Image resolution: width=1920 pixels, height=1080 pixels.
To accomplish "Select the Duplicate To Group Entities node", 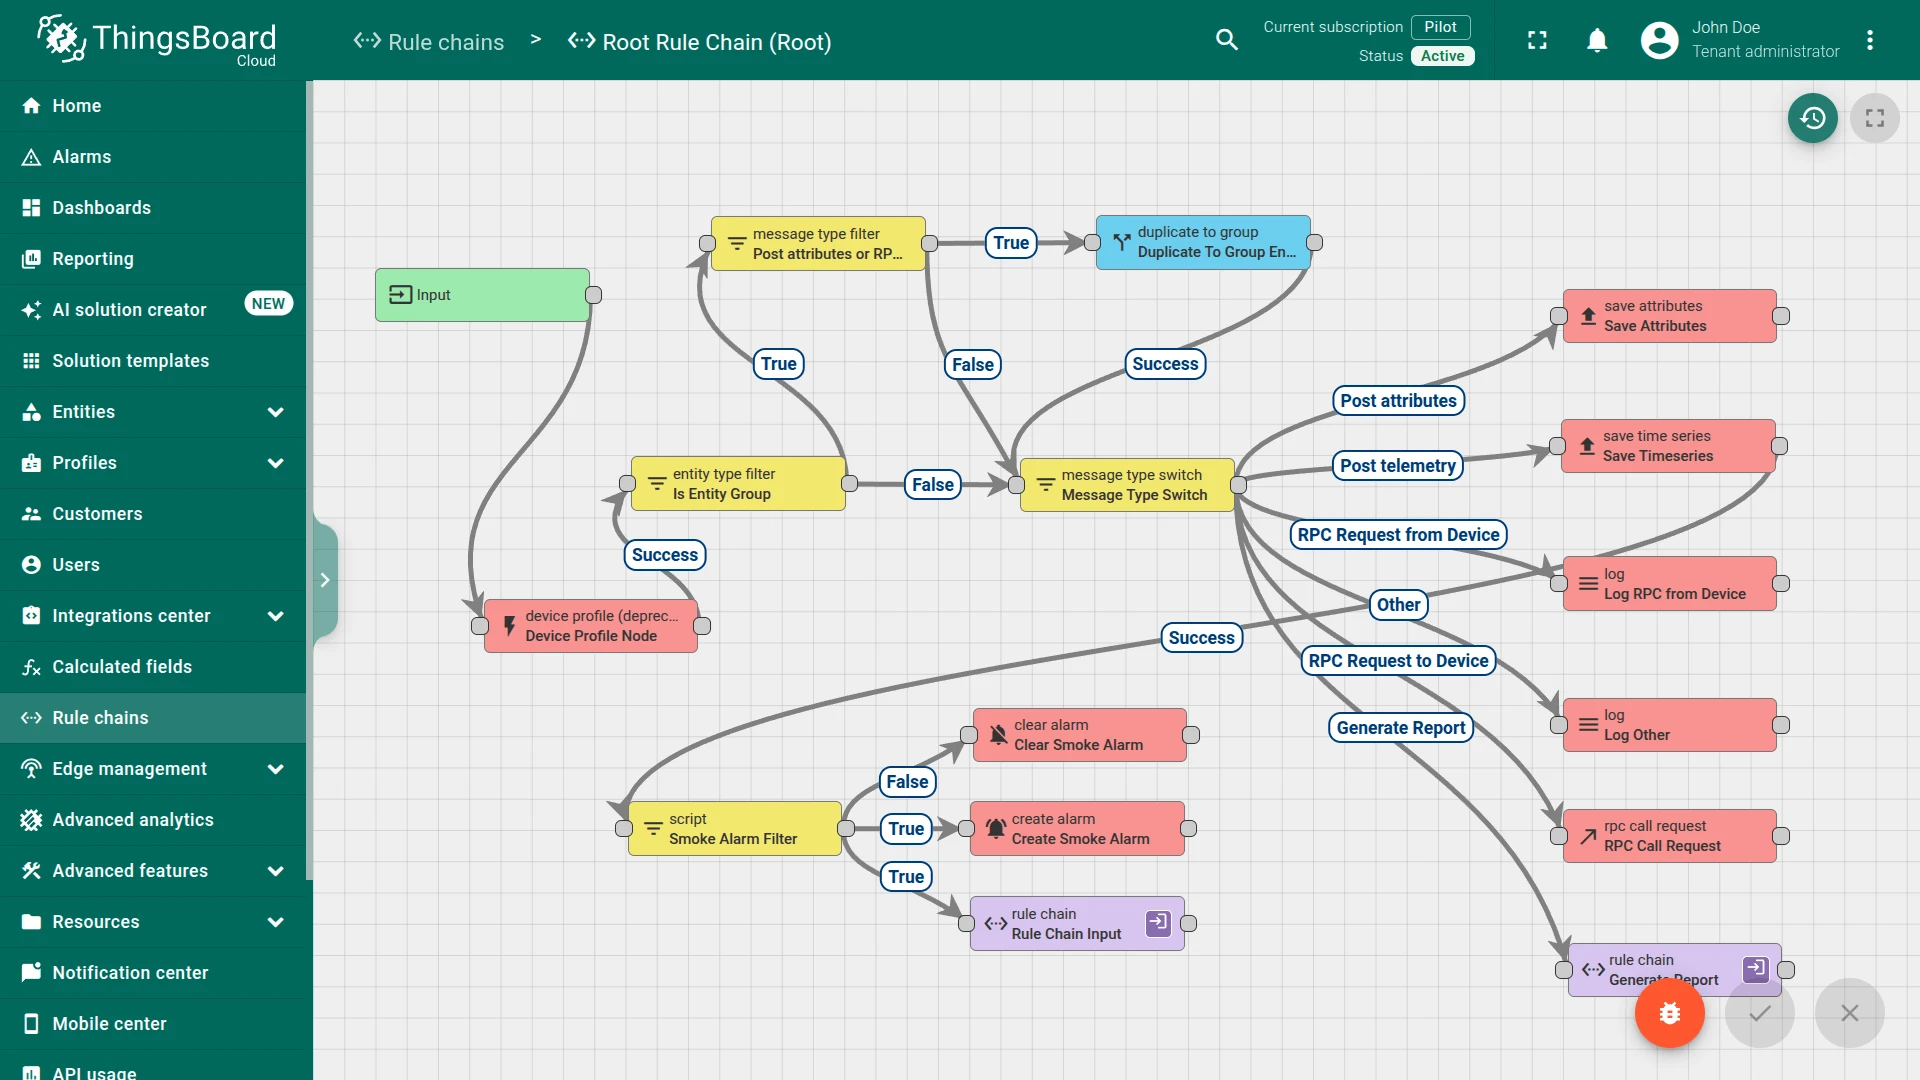I will (1203, 242).
